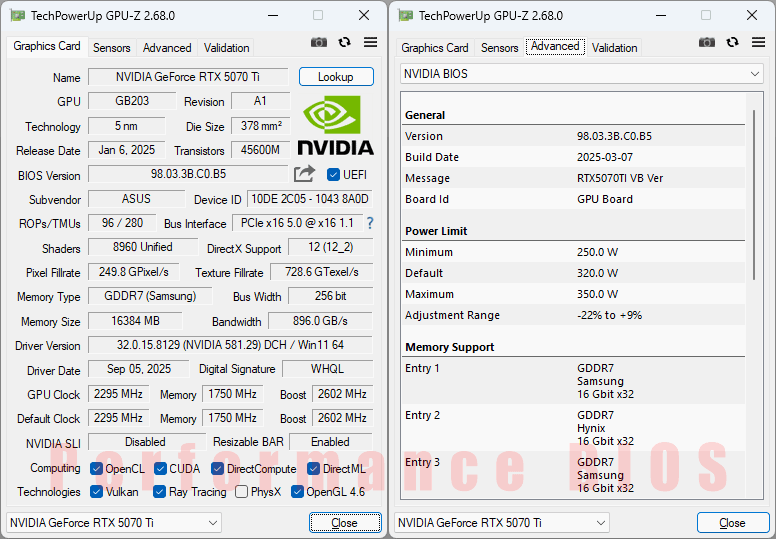Toggle the OpenCL checkbox
Image resolution: width=776 pixels, height=539 pixels.
97,469
